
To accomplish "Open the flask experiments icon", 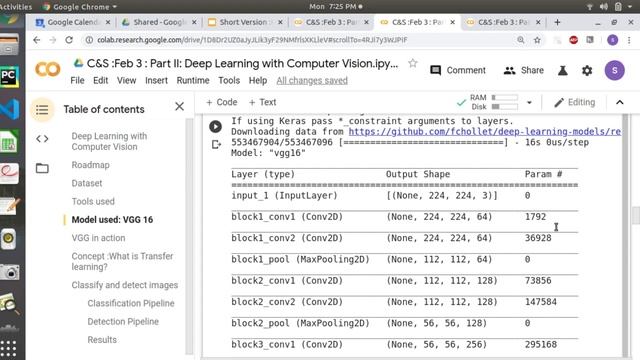I will (562, 70).
